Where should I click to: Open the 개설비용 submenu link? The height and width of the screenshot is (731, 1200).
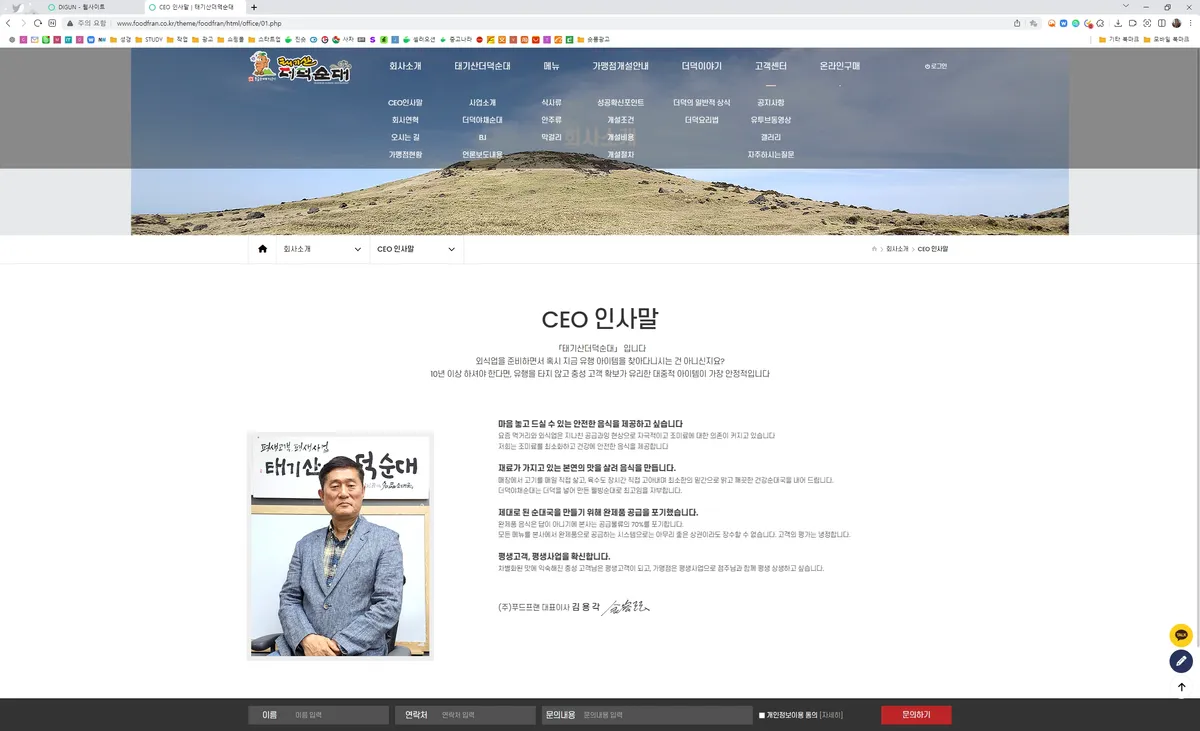(620, 137)
